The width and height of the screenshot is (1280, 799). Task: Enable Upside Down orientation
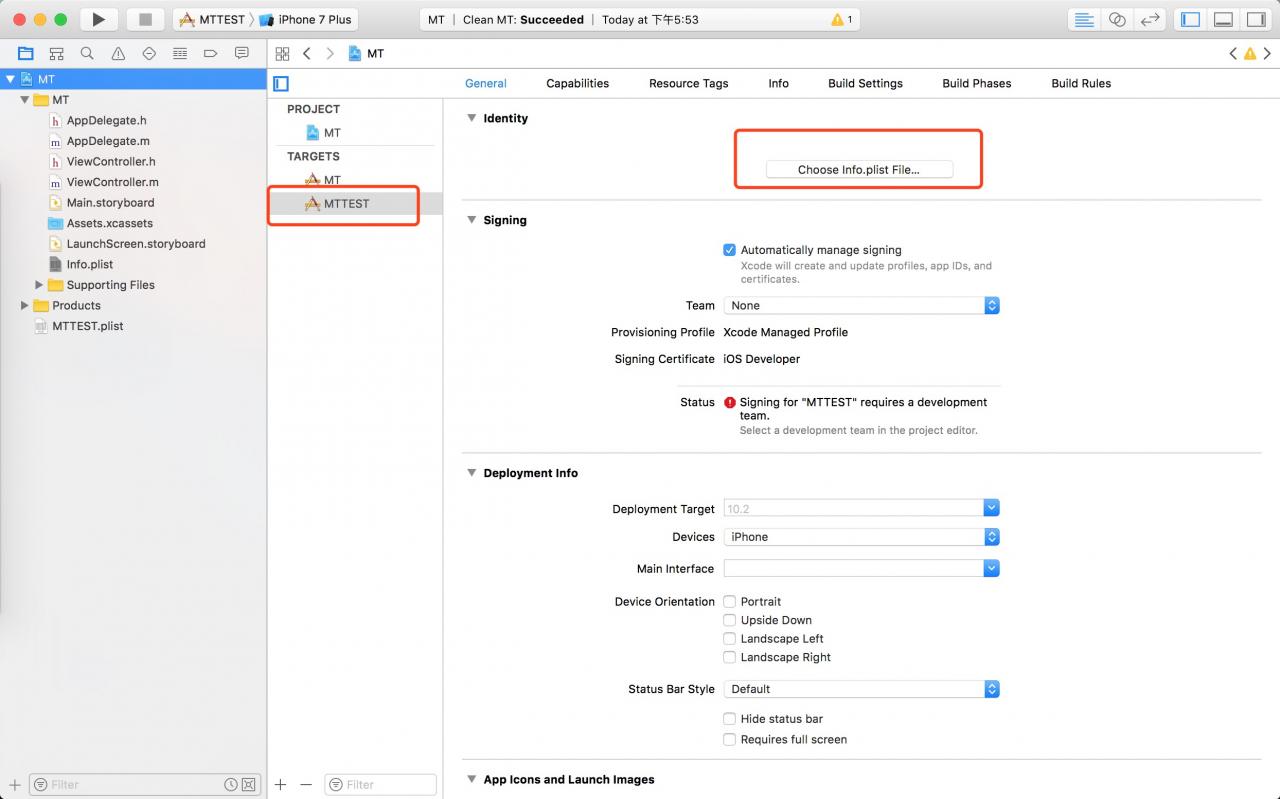[x=730, y=620]
